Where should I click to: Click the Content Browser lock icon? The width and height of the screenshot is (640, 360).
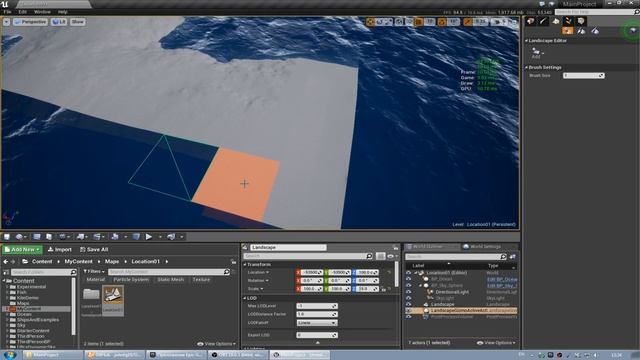pyautogui.click(x=233, y=262)
